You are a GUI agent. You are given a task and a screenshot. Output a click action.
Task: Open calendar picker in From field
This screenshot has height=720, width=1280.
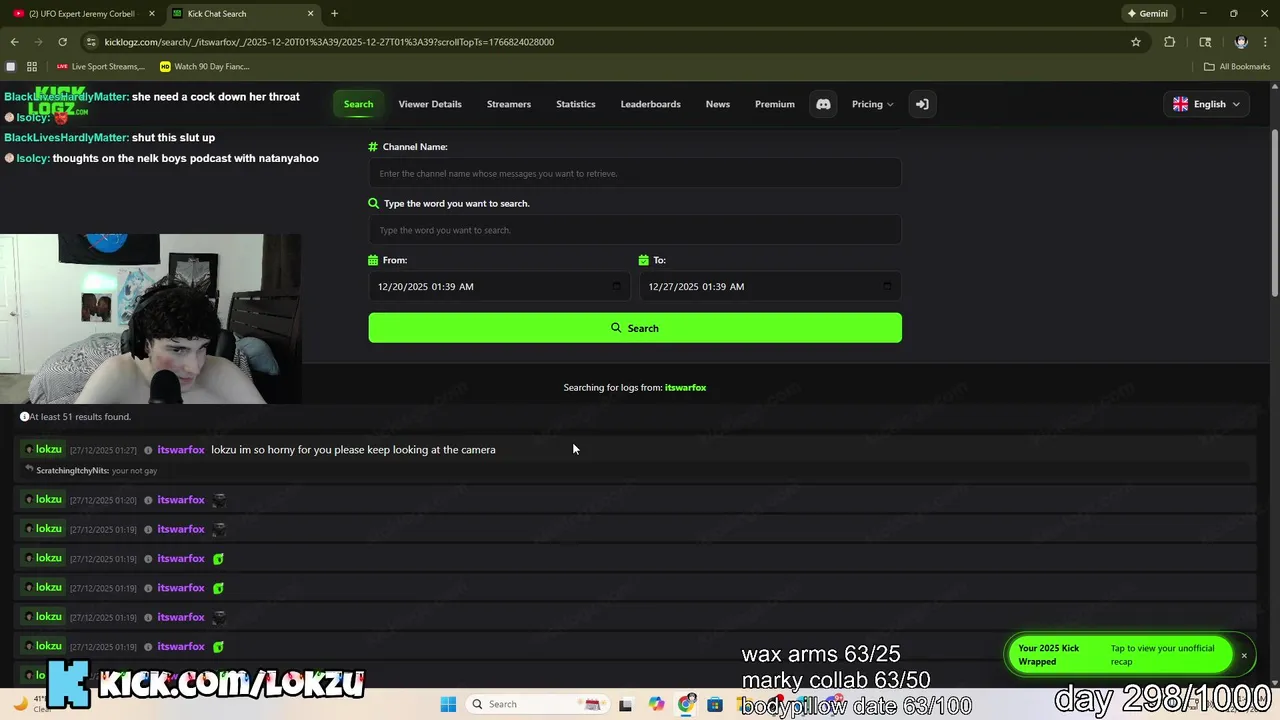[616, 287]
